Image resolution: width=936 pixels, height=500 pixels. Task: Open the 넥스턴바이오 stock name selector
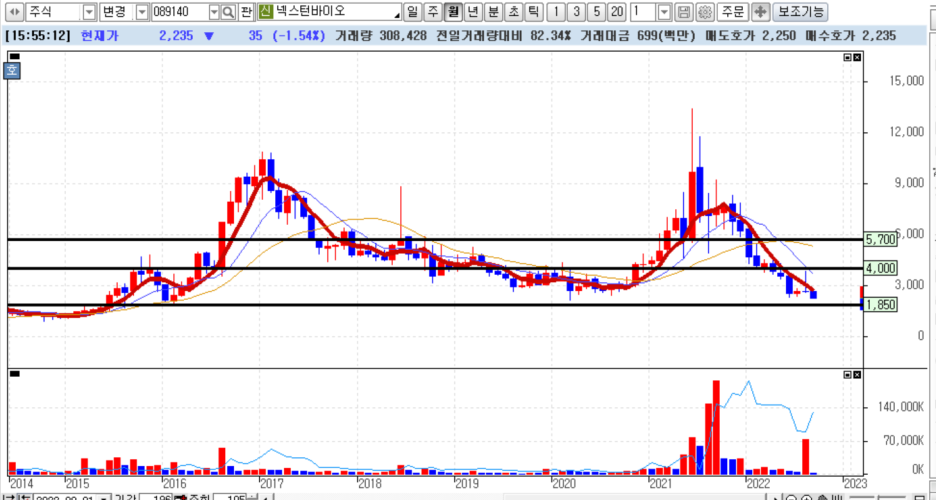tap(337, 11)
